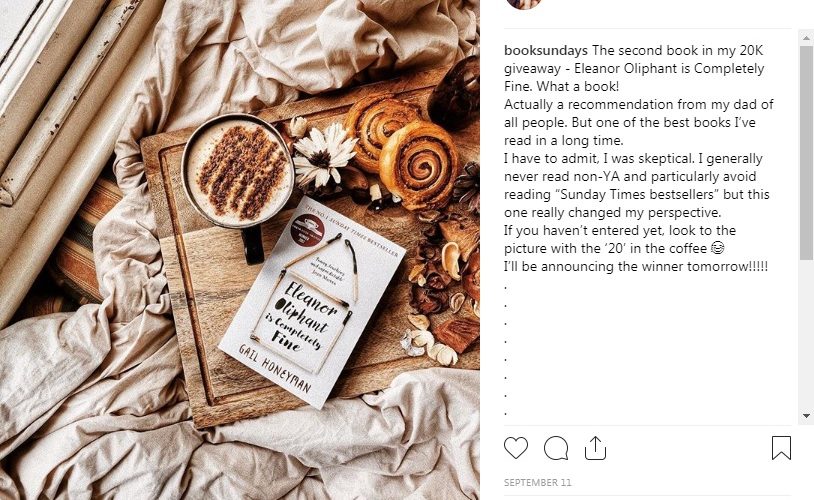Click the line 'I'll be announcing the winner tomorrow!!!!!'
The image size is (814, 500).
click(636, 266)
